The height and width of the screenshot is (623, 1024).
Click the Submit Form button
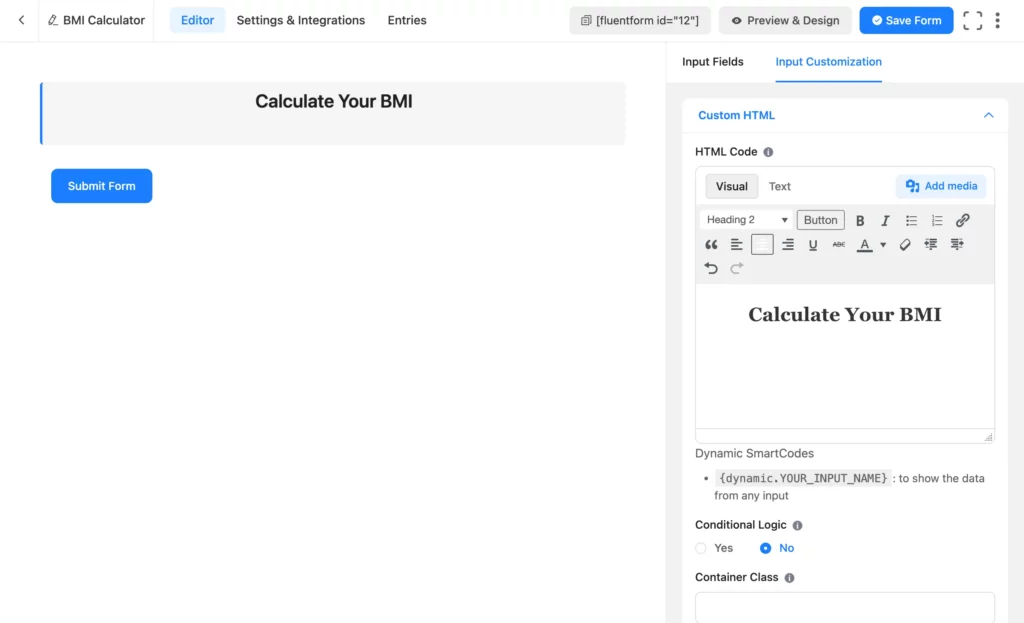[x=101, y=186]
